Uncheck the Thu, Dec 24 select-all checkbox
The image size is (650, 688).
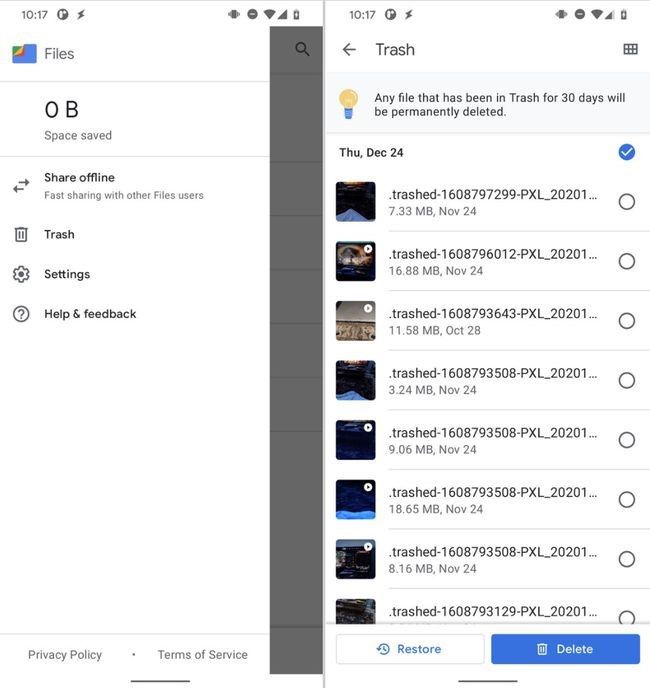pyautogui.click(x=626, y=152)
